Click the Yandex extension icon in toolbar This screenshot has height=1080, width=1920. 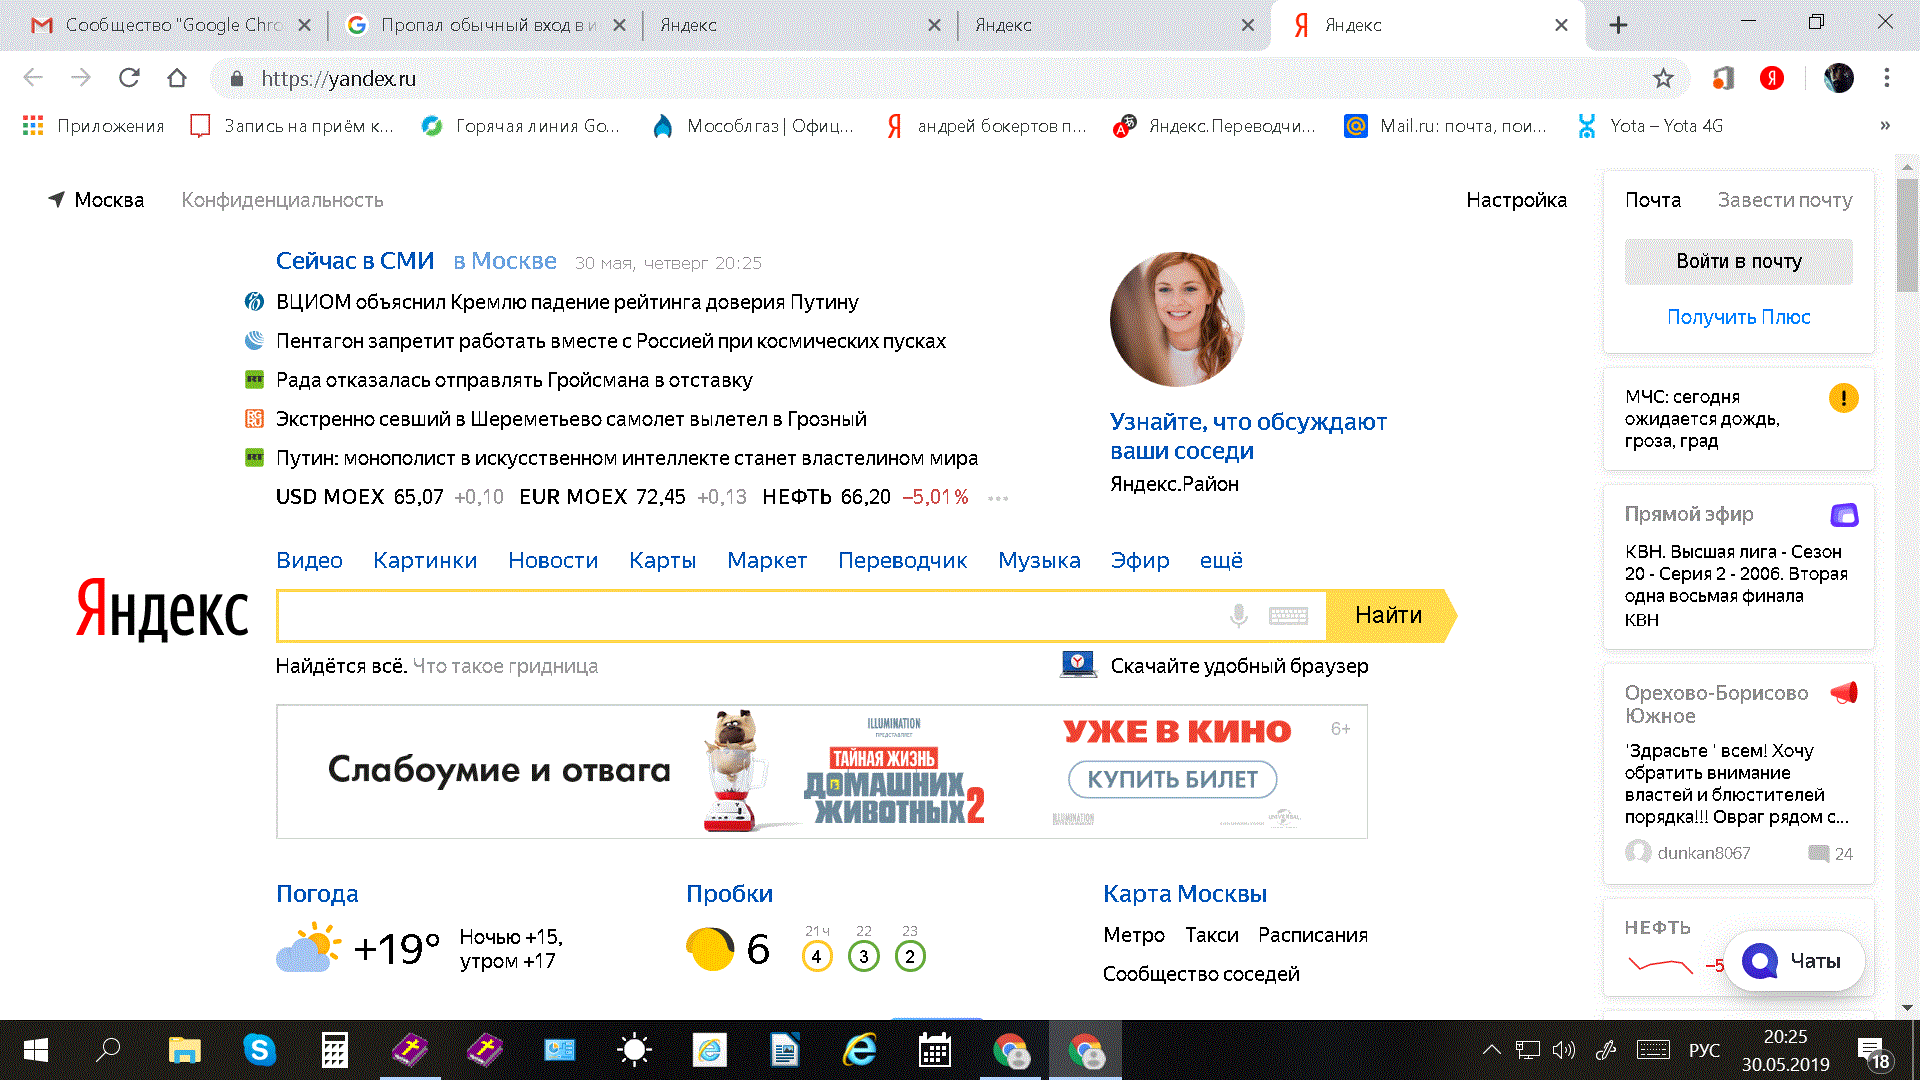tap(1771, 78)
